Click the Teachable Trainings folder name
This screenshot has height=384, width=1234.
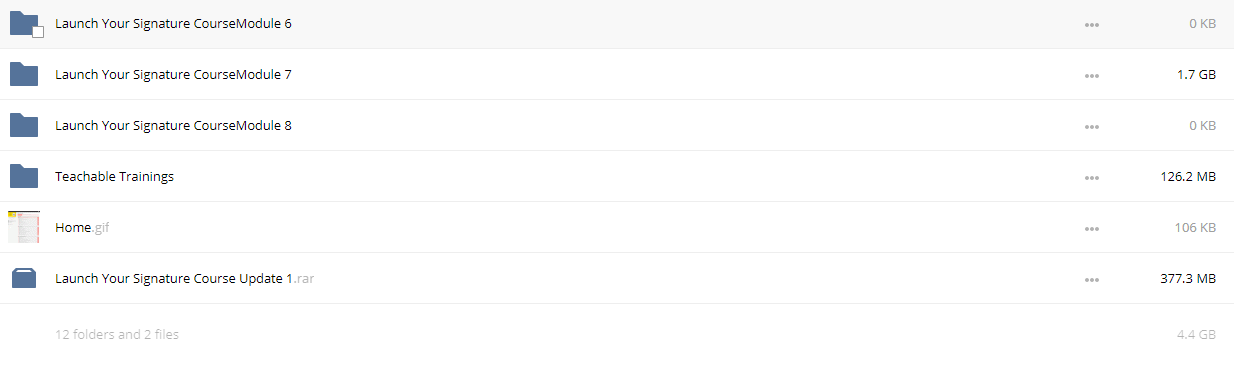pyautogui.click(x=114, y=176)
